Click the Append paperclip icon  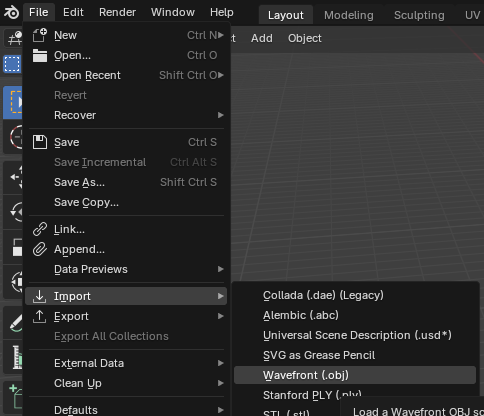40,249
